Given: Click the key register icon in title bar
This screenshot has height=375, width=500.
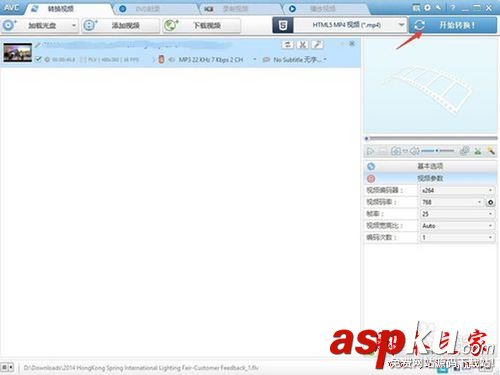Looking at the screenshot, I should 439,8.
